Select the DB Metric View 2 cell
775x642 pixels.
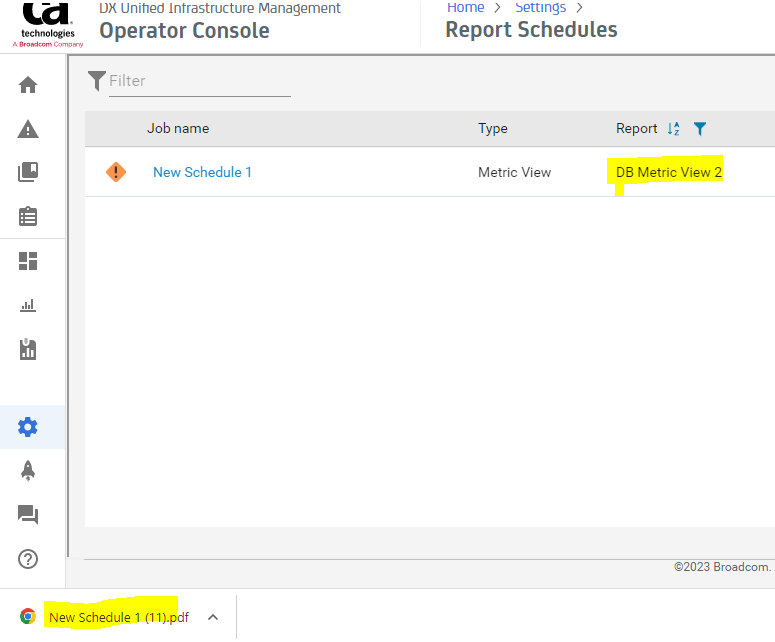tap(669, 172)
